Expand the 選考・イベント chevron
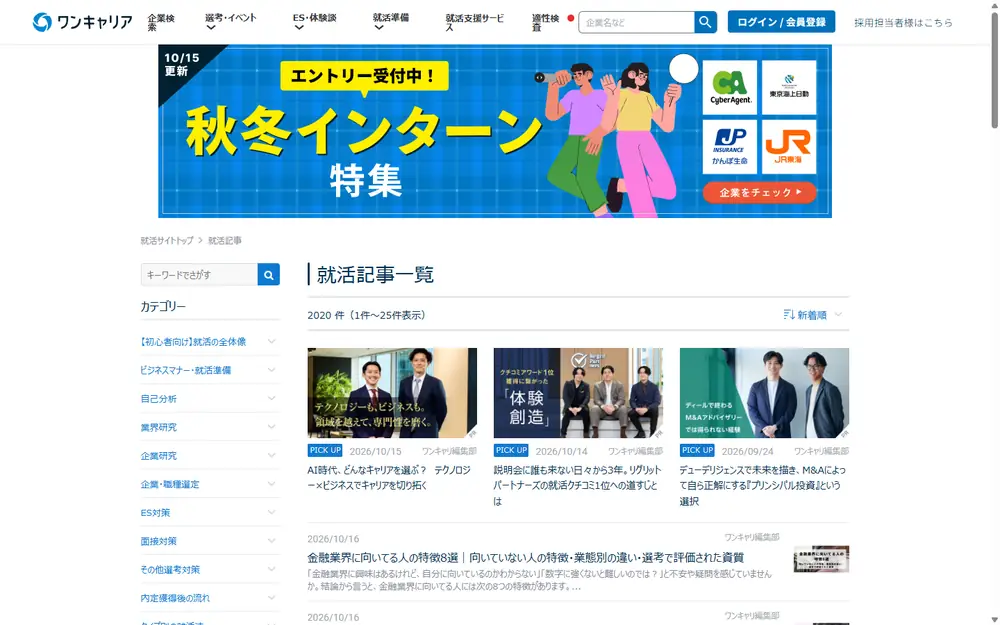The width and height of the screenshot is (1000, 625). [210, 28]
